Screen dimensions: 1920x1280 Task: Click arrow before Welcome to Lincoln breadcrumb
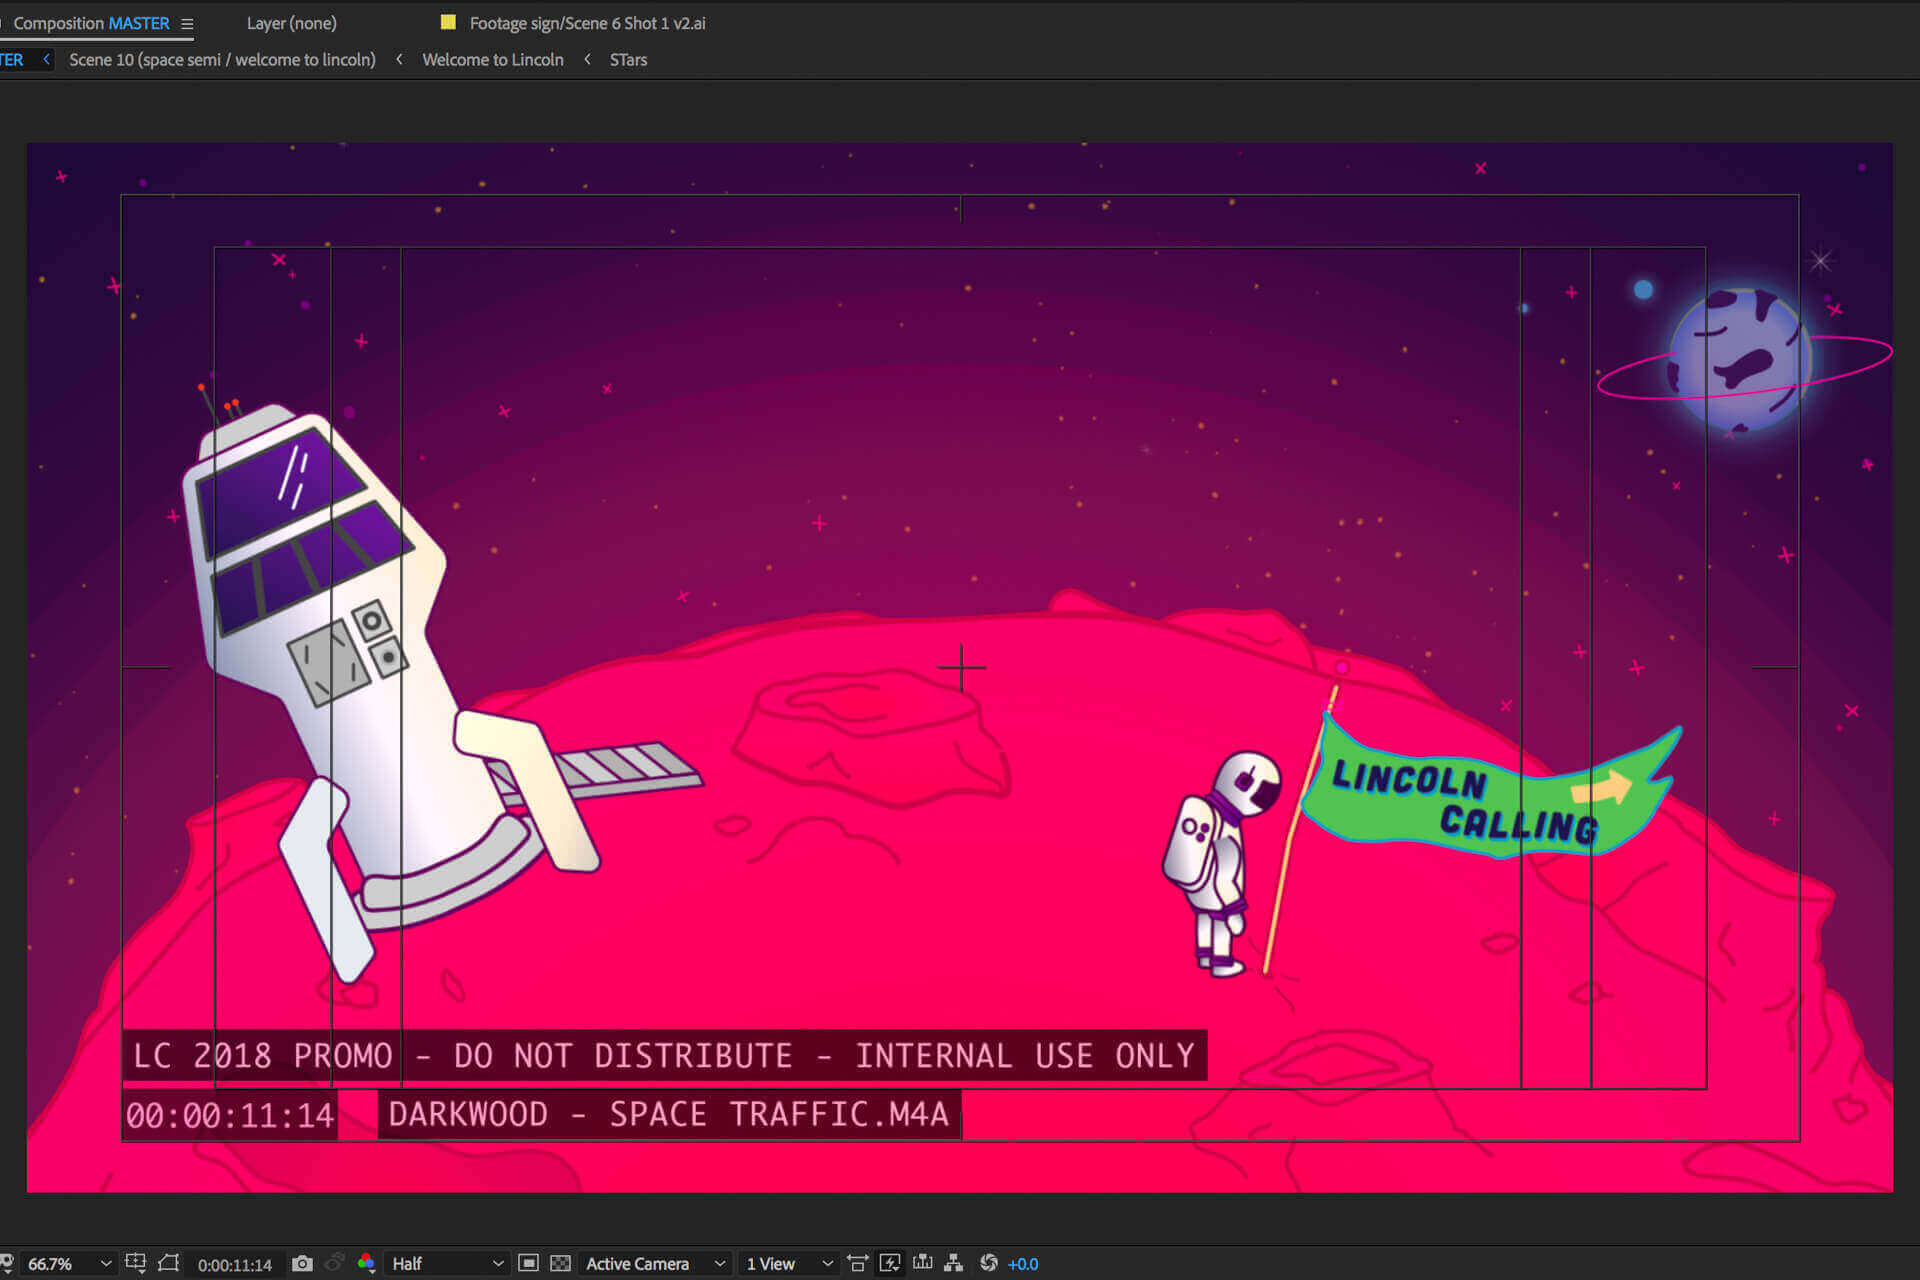[399, 60]
